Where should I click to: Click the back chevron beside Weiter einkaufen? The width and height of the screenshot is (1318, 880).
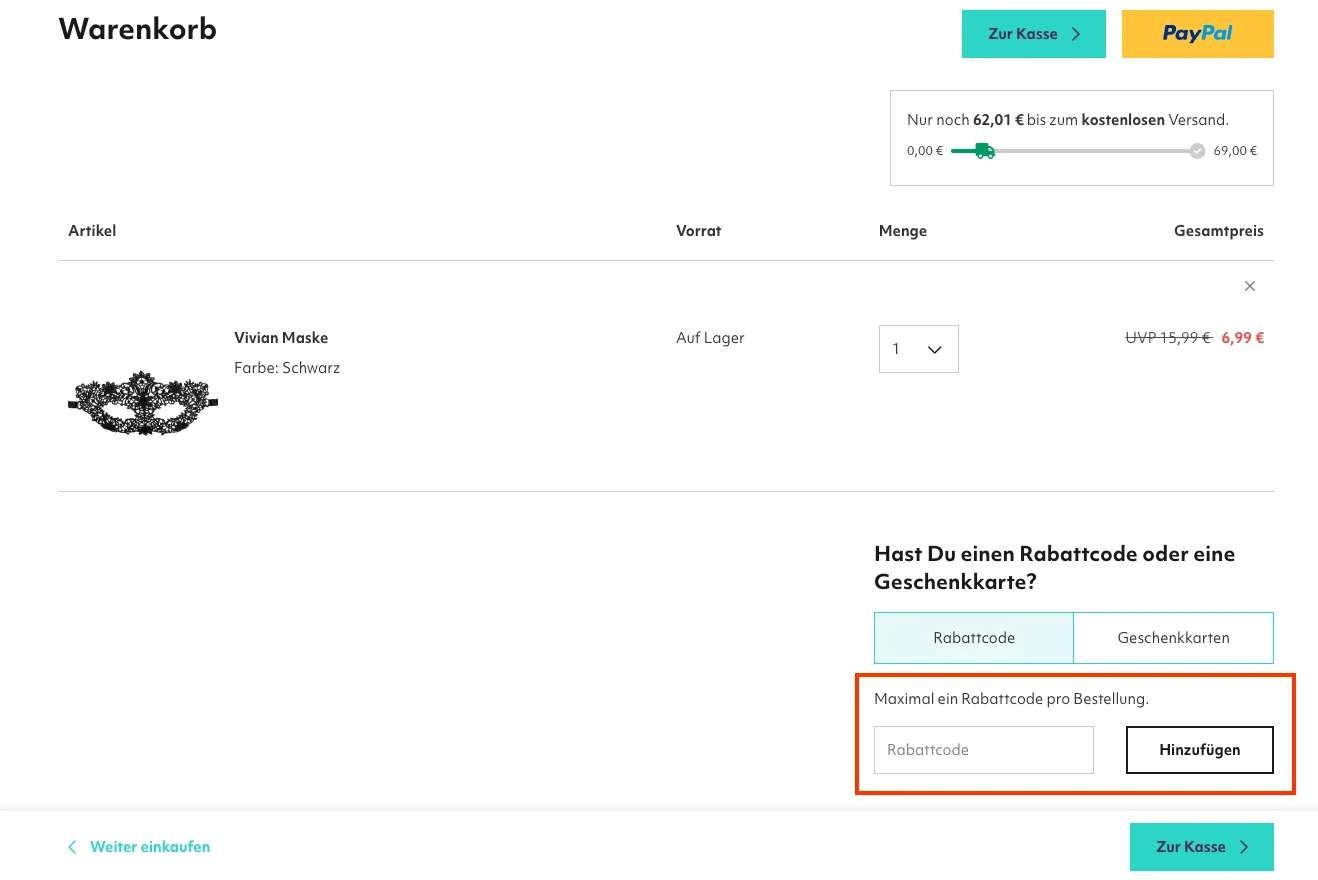click(72, 847)
